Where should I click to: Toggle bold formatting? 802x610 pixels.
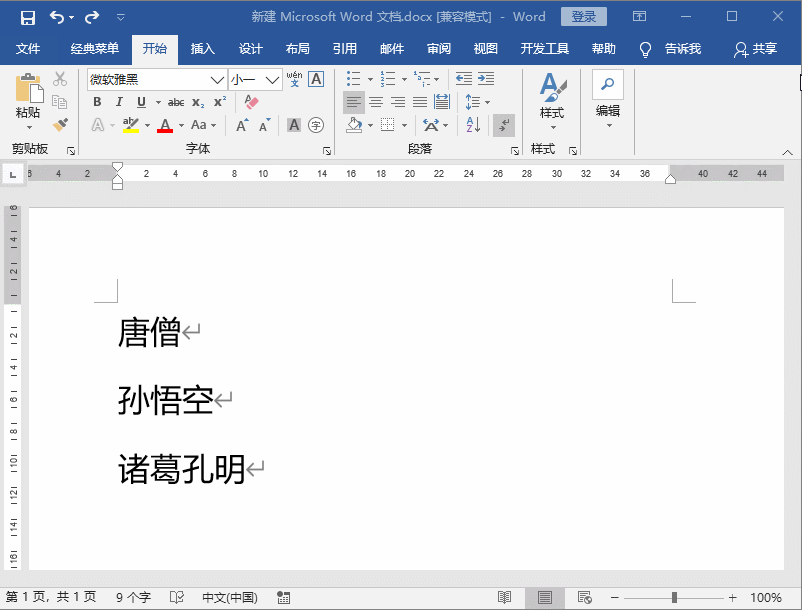(x=97, y=102)
